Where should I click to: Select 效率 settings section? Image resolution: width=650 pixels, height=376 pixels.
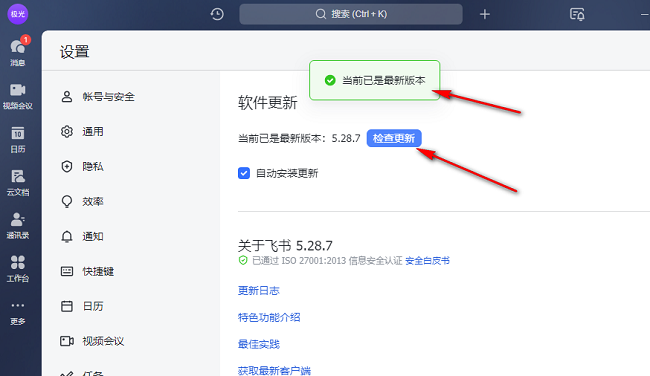(x=82, y=201)
